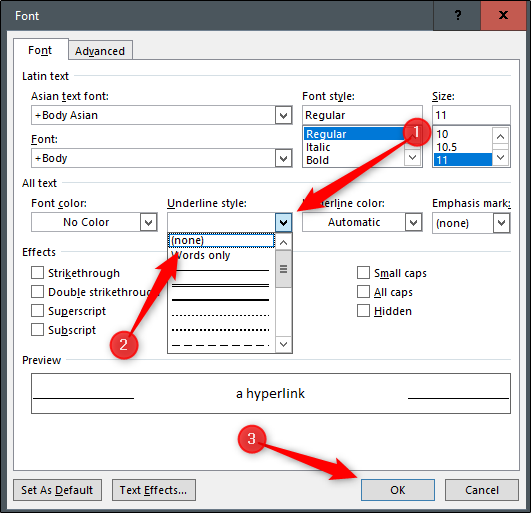The width and height of the screenshot is (531, 513).
Task: Click scroll-down arrow in Underline style list
Action: [283, 344]
